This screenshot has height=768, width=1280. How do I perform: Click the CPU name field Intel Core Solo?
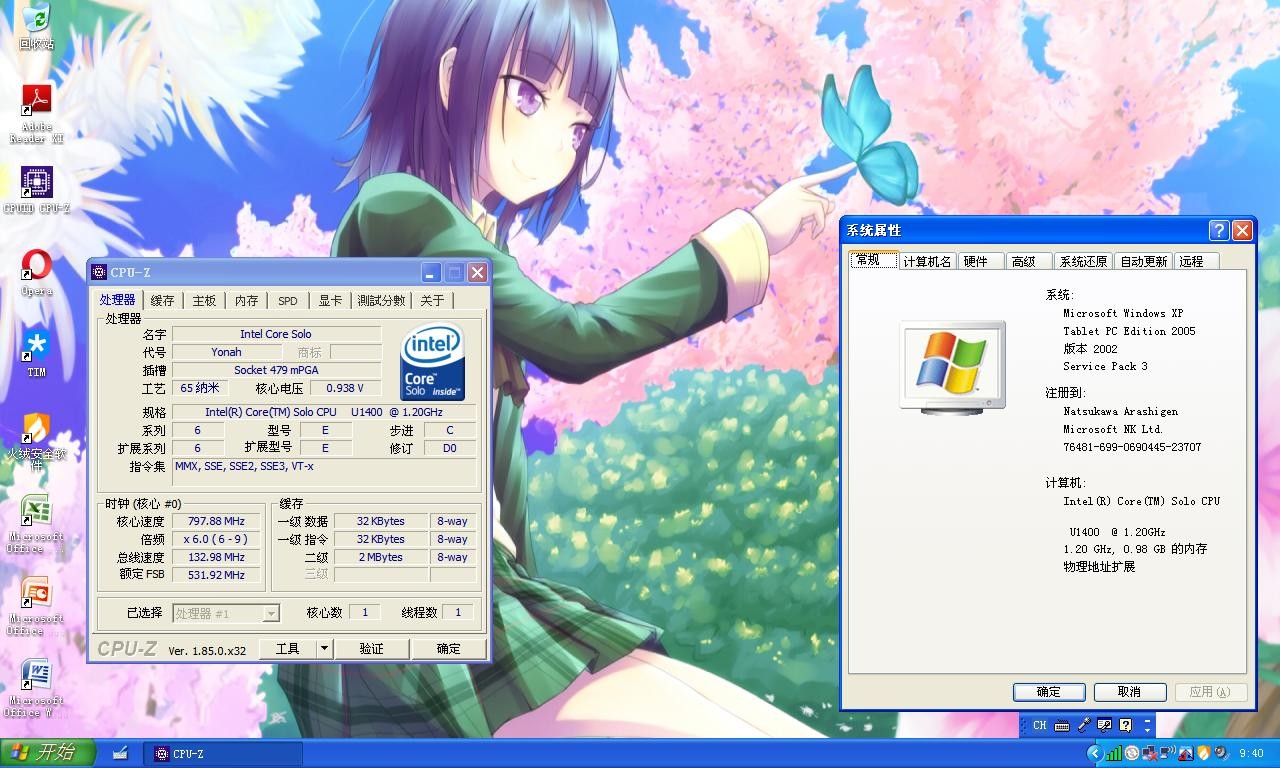coord(276,334)
